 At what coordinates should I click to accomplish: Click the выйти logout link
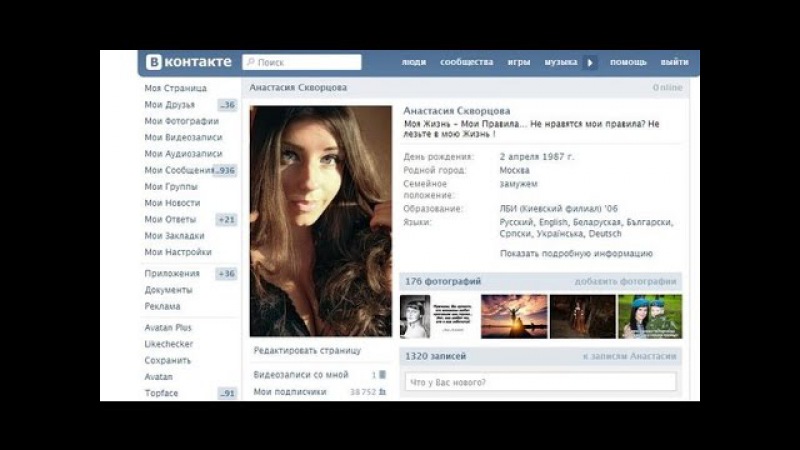[x=674, y=62]
